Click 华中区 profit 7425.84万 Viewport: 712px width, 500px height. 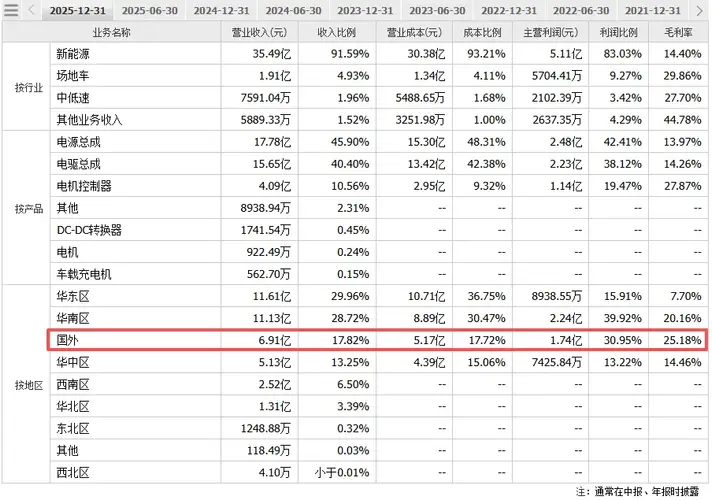pyautogui.click(x=556, y=362)
